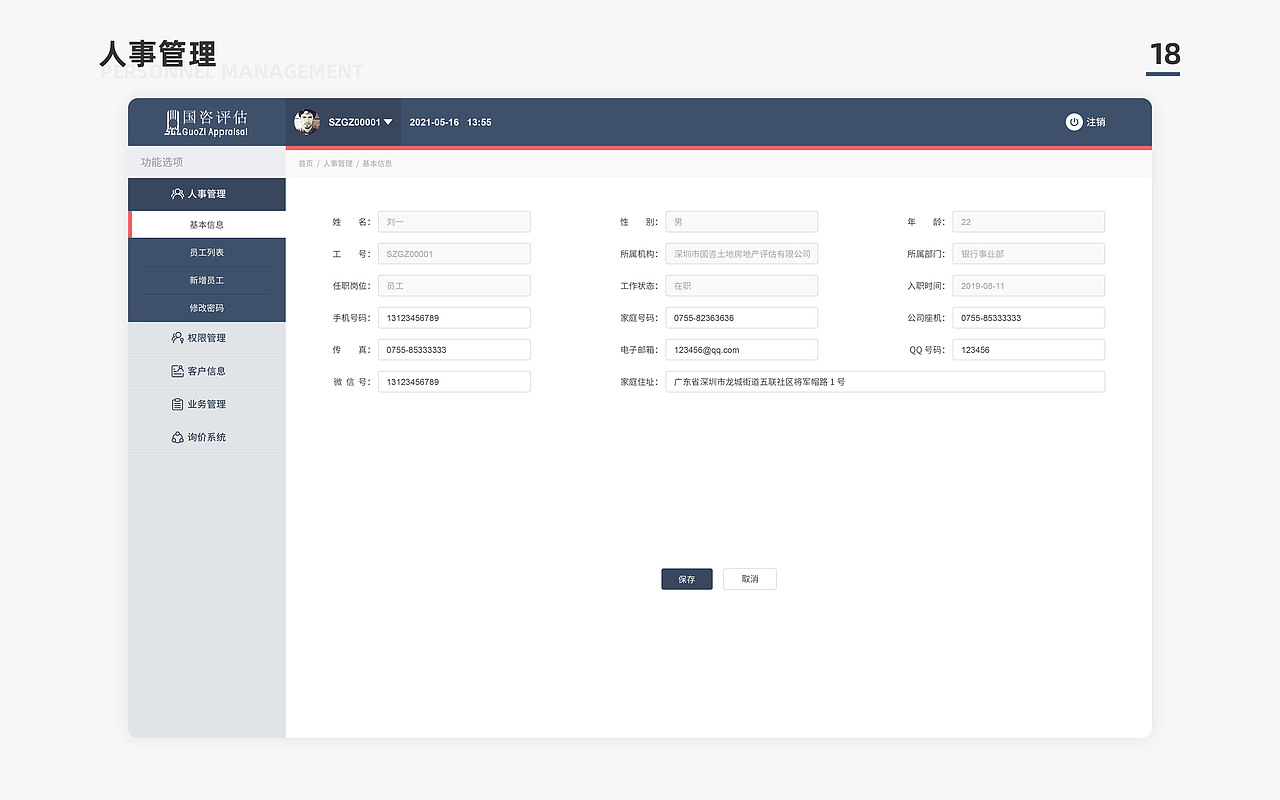The height and width of the screenshot is (800, 1280).
Task: Expand the 权限管理 menu
Action: pyautogui.click(x=207, y=338)
